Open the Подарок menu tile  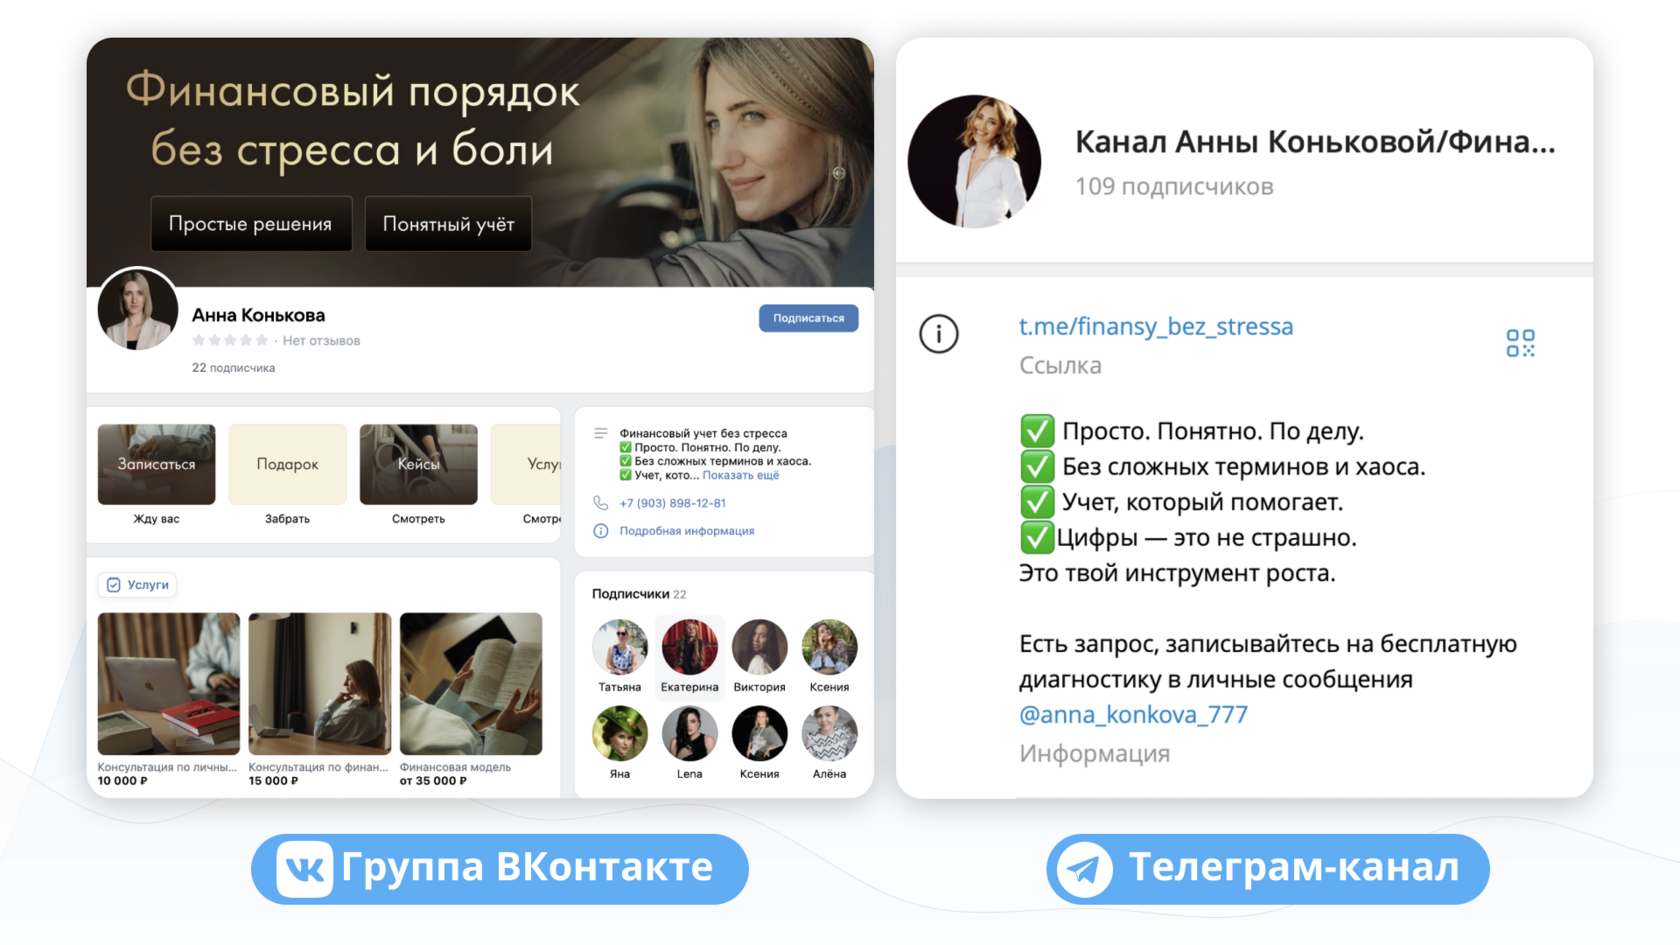pyautogui.click(x=287, y=464)
